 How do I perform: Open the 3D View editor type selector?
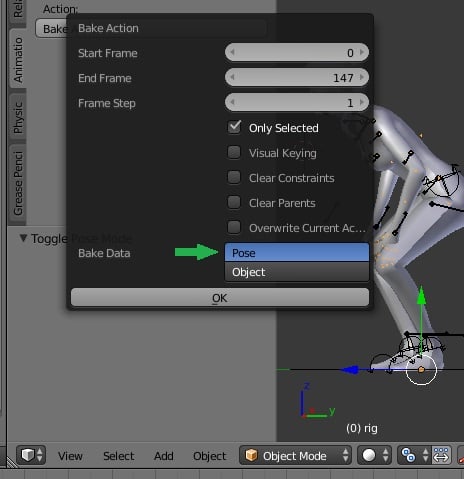click(x=31, y=455)
